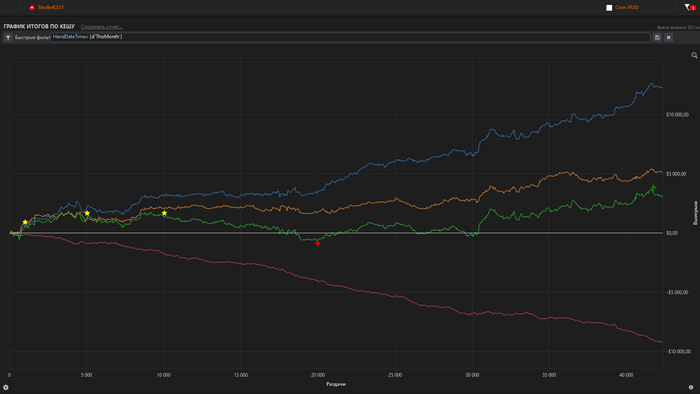Select the yellow star near 5 000 hands
The height and width of the screenshot is (394, 700).
click(87, 213)
